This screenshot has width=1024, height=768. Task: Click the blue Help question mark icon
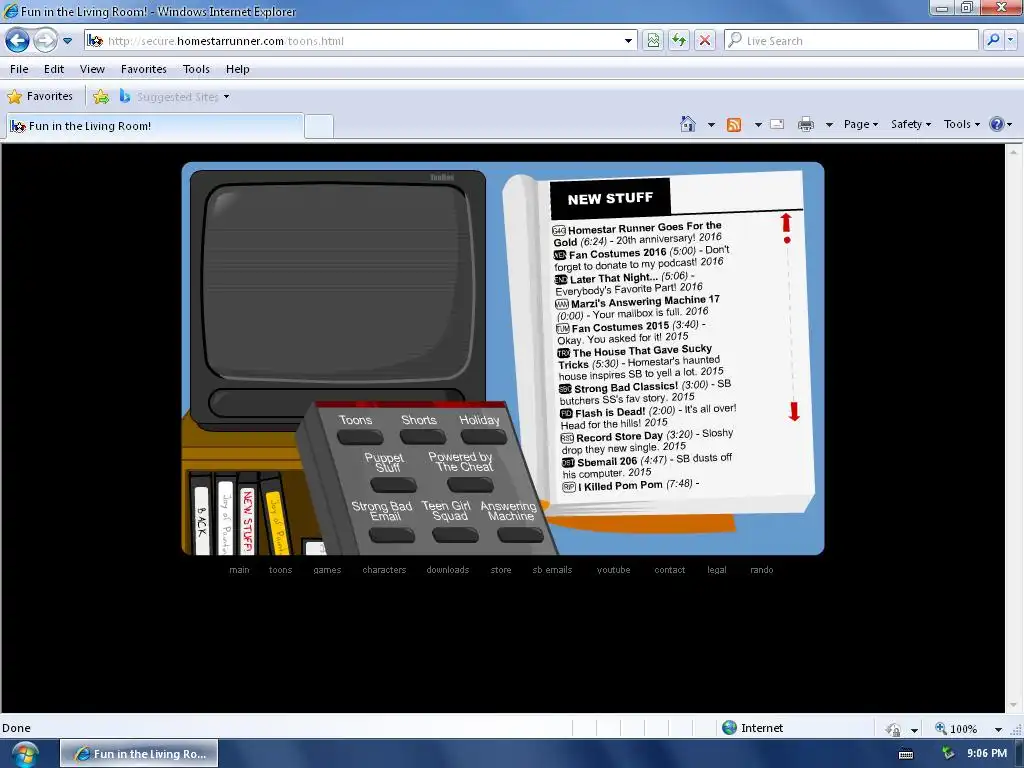click(x=997, y=124)
